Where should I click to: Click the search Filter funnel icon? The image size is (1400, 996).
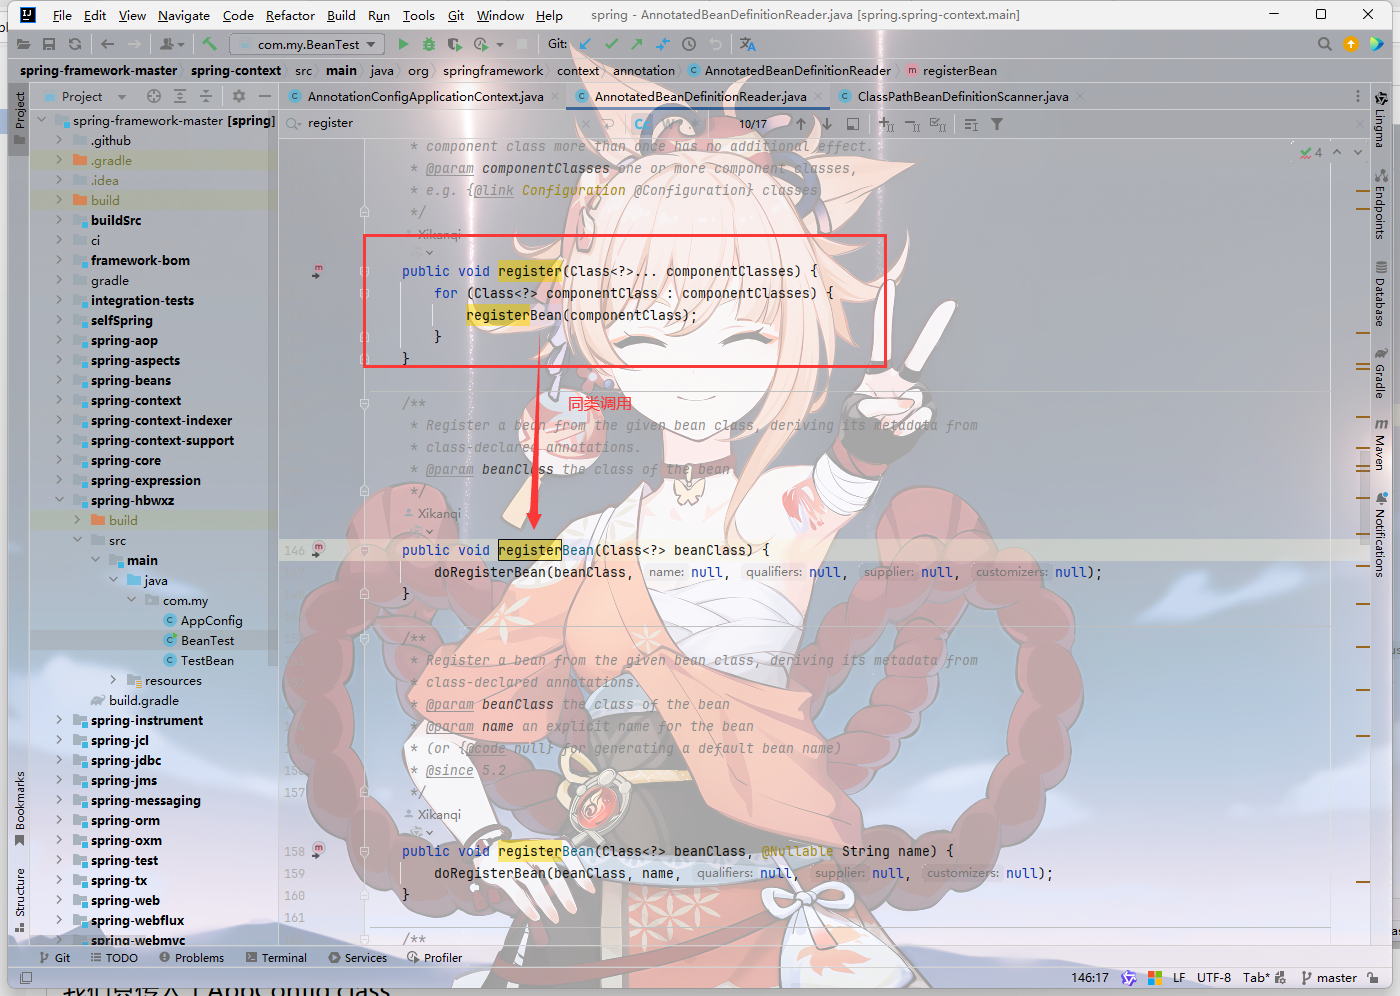(997, 124)
